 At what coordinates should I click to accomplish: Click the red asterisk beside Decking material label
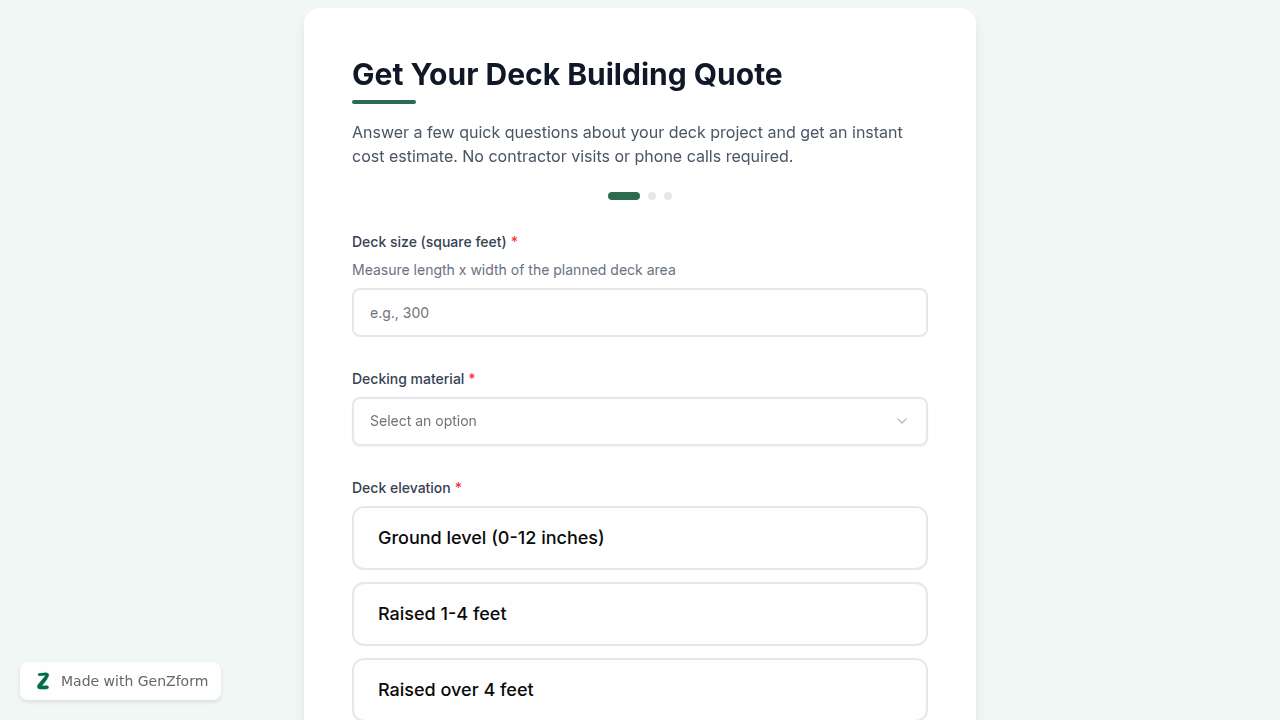471,379
